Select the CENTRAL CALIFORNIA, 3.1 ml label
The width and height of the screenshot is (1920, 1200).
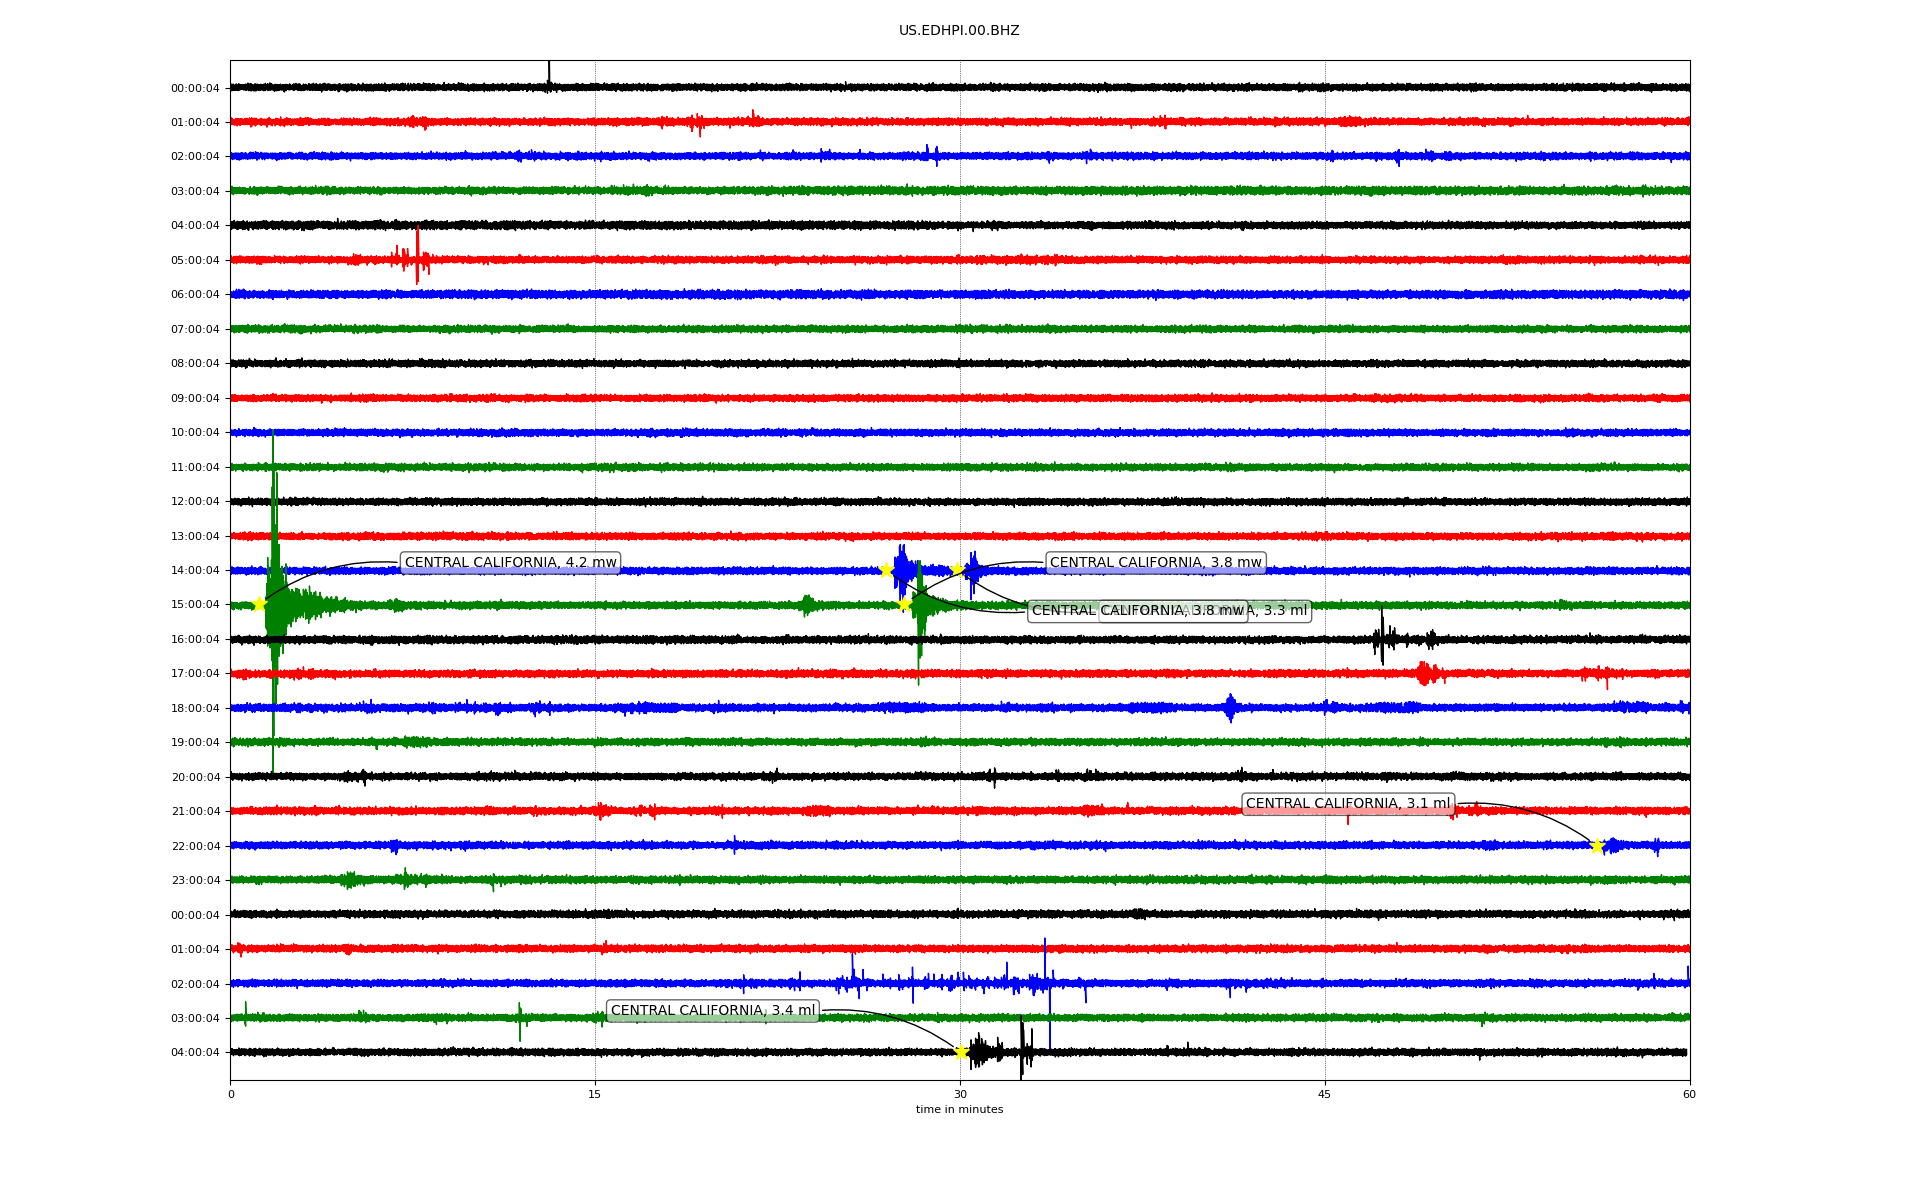coord(1347,804)
